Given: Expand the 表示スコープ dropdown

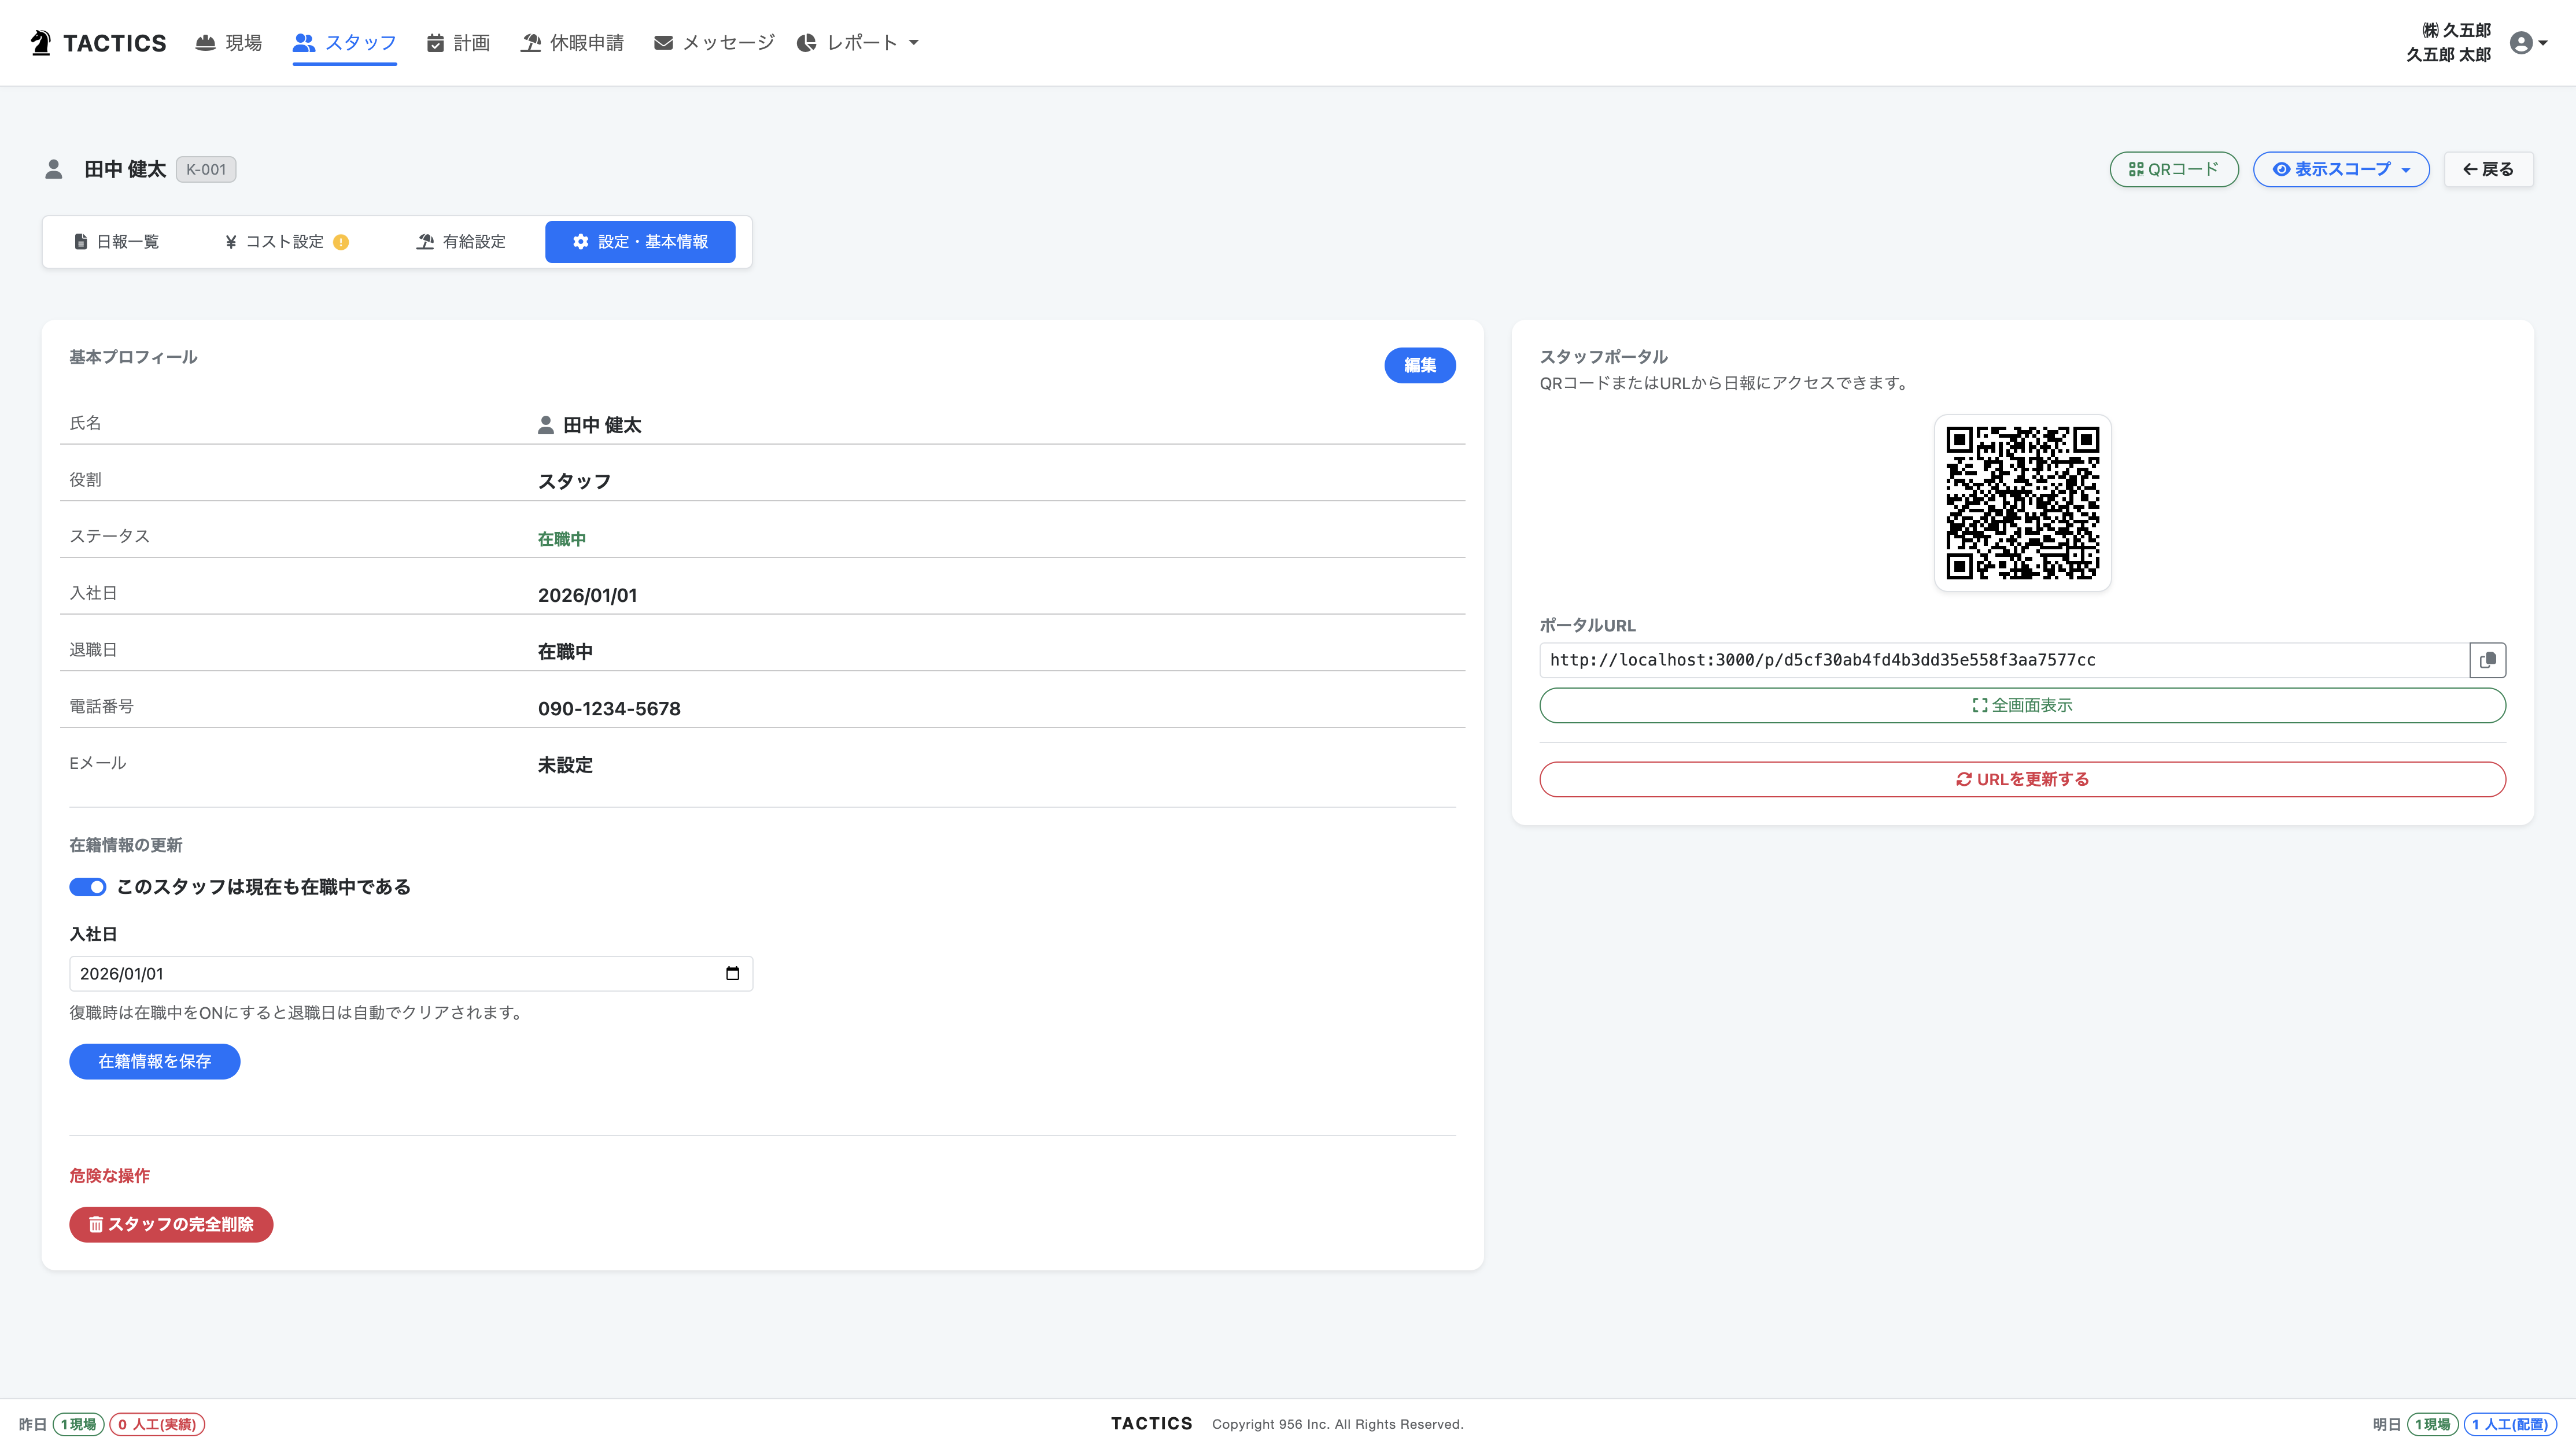Looking at the screenshot, I should click(2341, 169).
